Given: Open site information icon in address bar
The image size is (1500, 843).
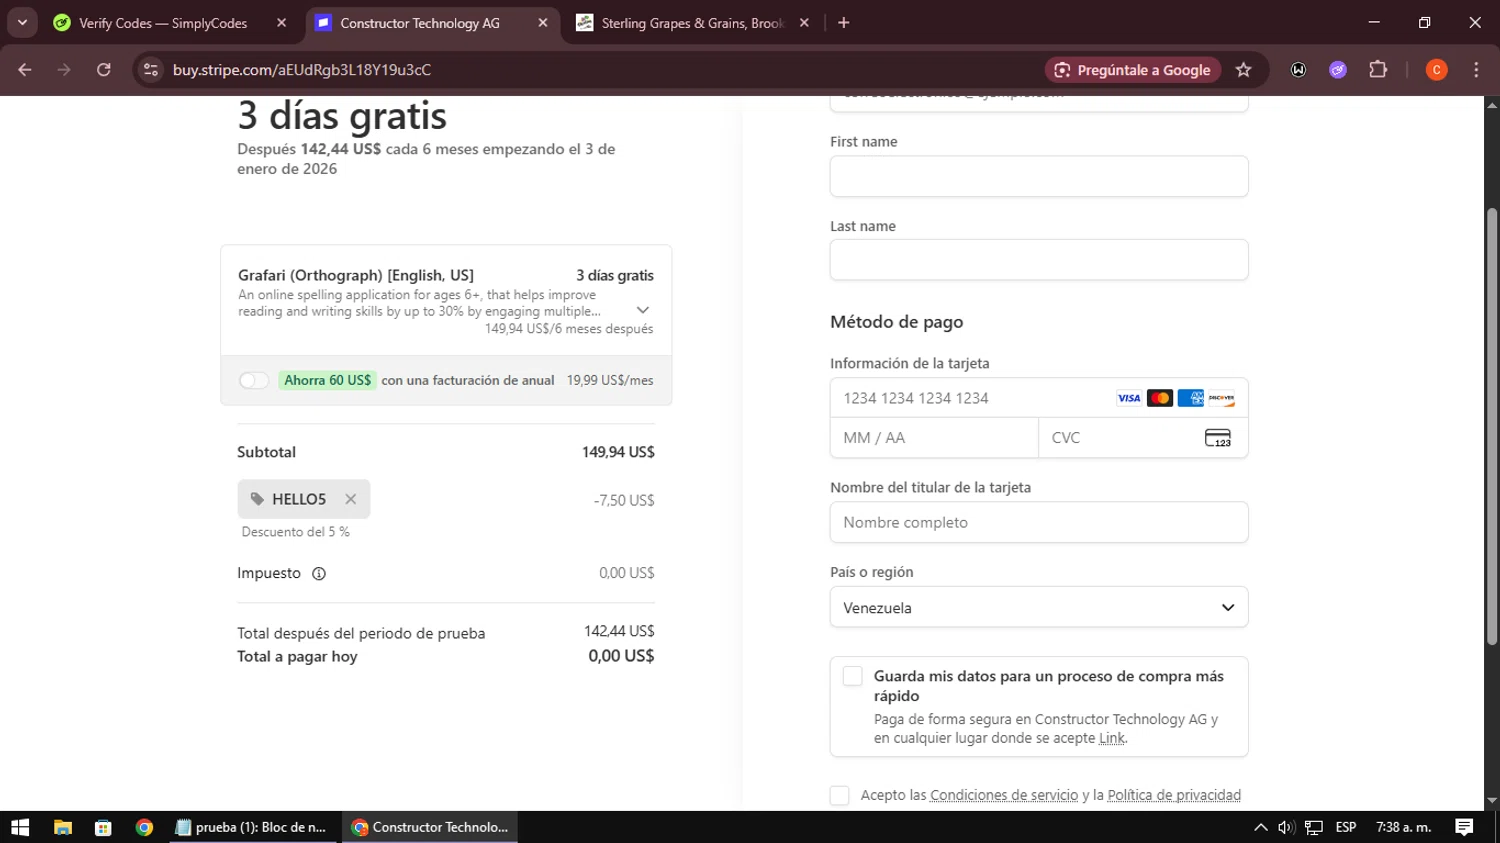Looking at the screenshot, I should 151,70.
